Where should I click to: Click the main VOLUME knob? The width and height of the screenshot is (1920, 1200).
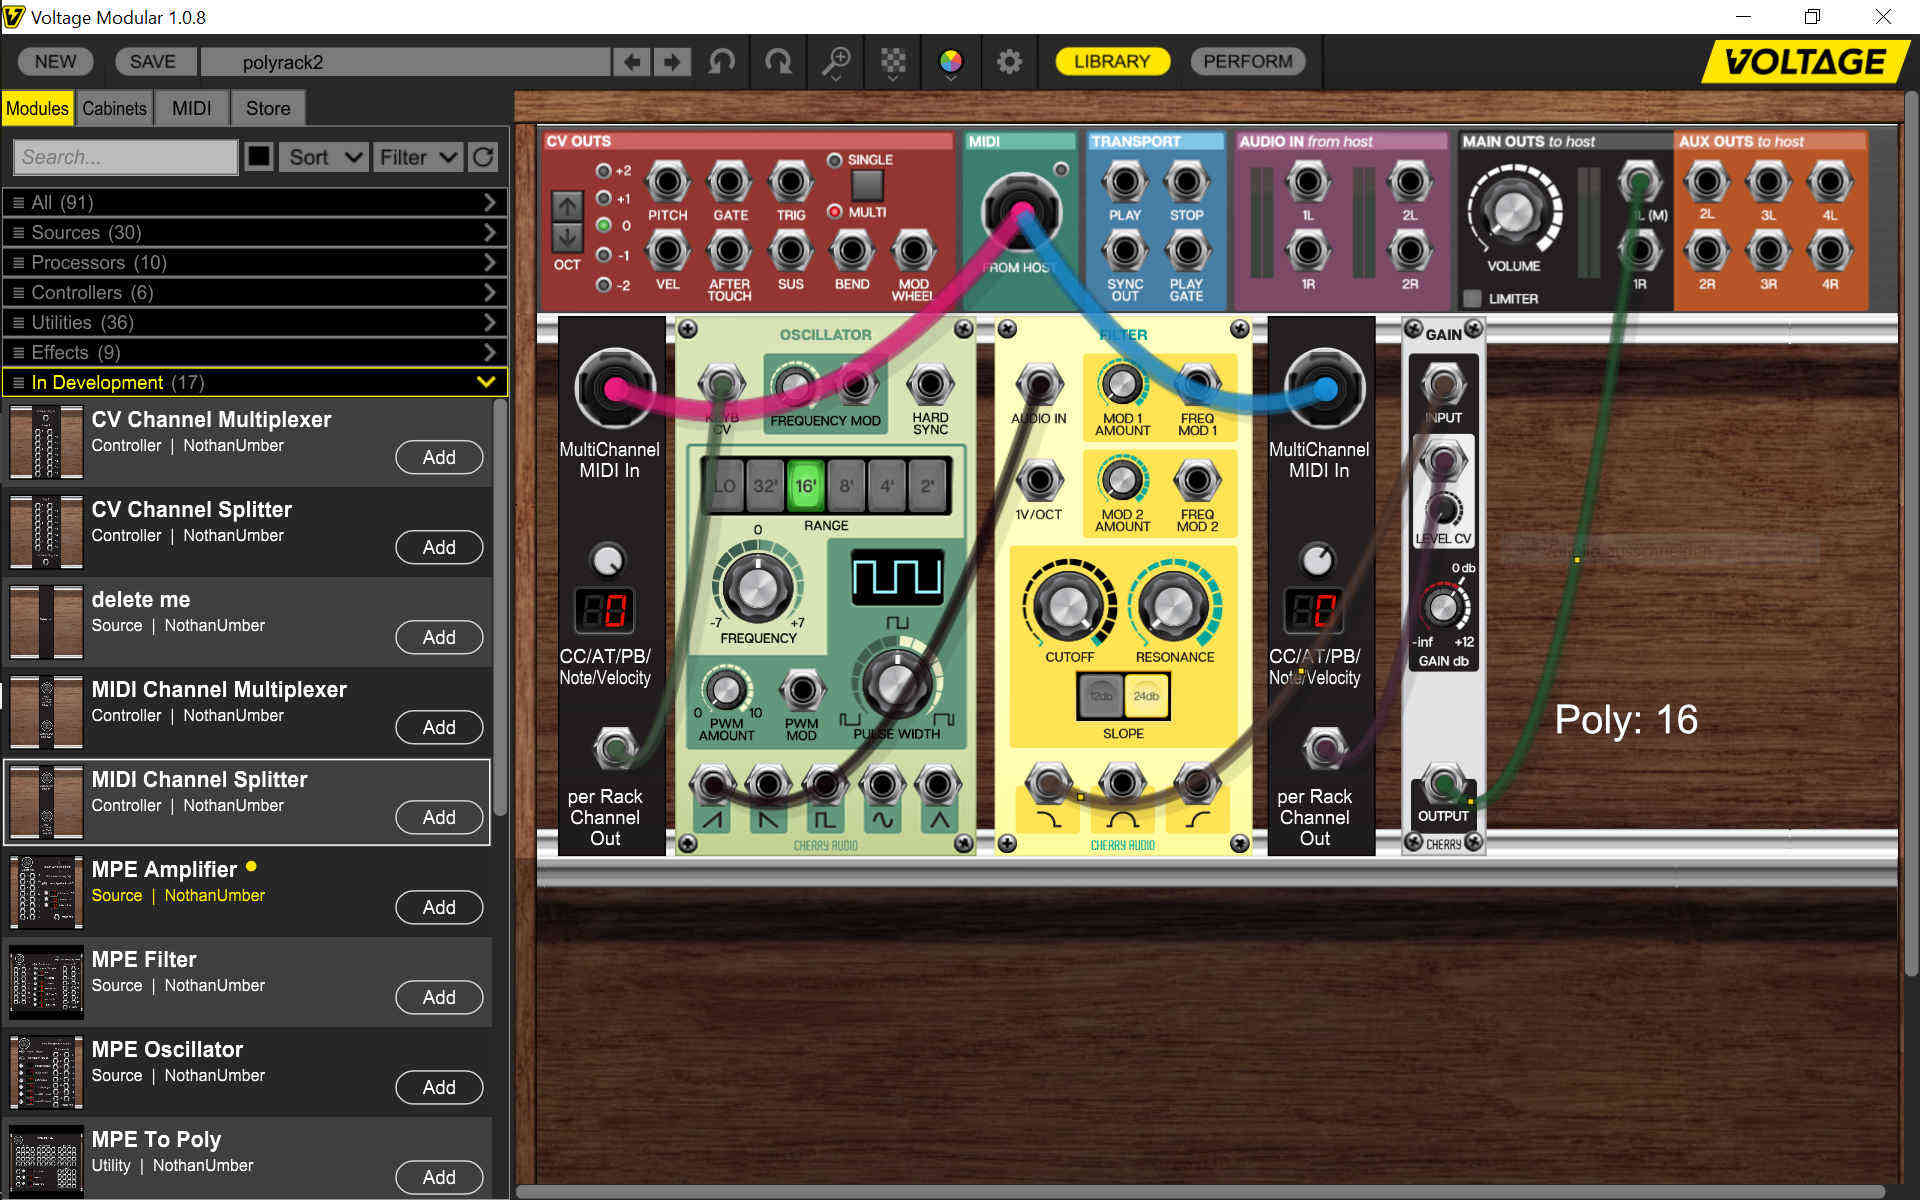click(1513, 211)
